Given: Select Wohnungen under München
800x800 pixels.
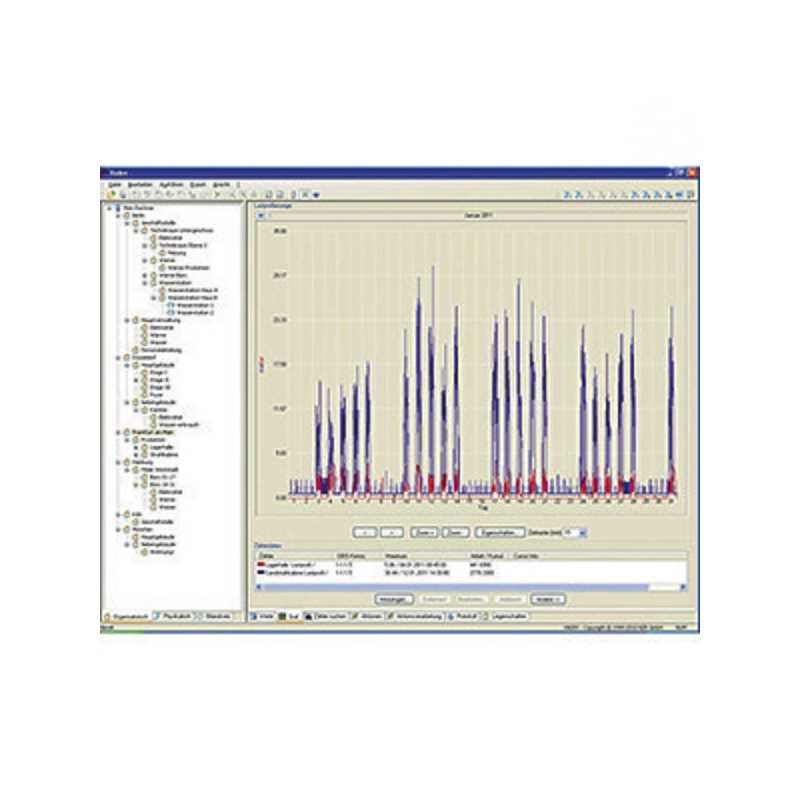Looking at the screenshot, I should pos(163,552).
